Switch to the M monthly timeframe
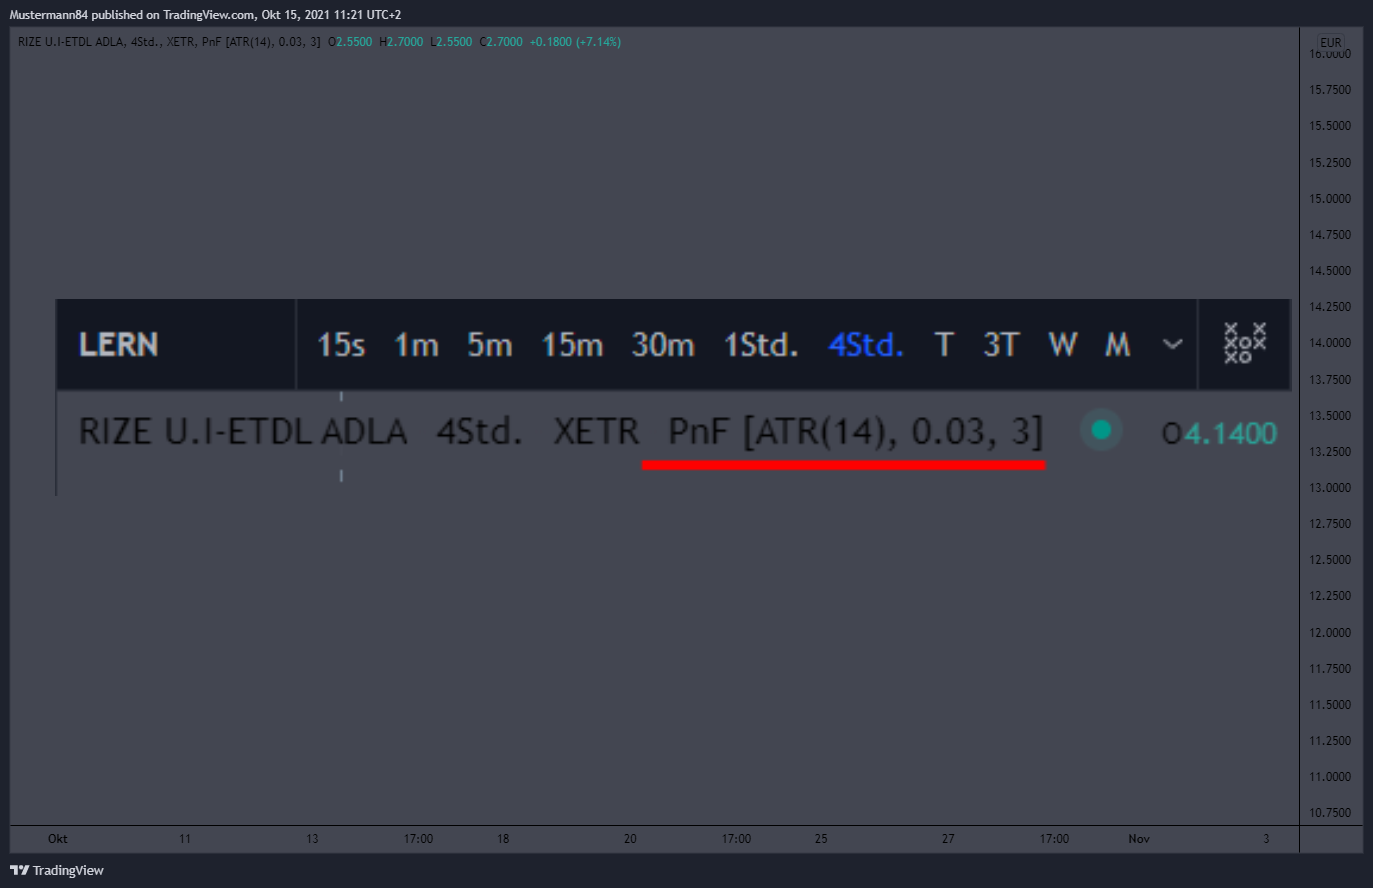This screenshot has height=888, width=1373. [1117, 345]
